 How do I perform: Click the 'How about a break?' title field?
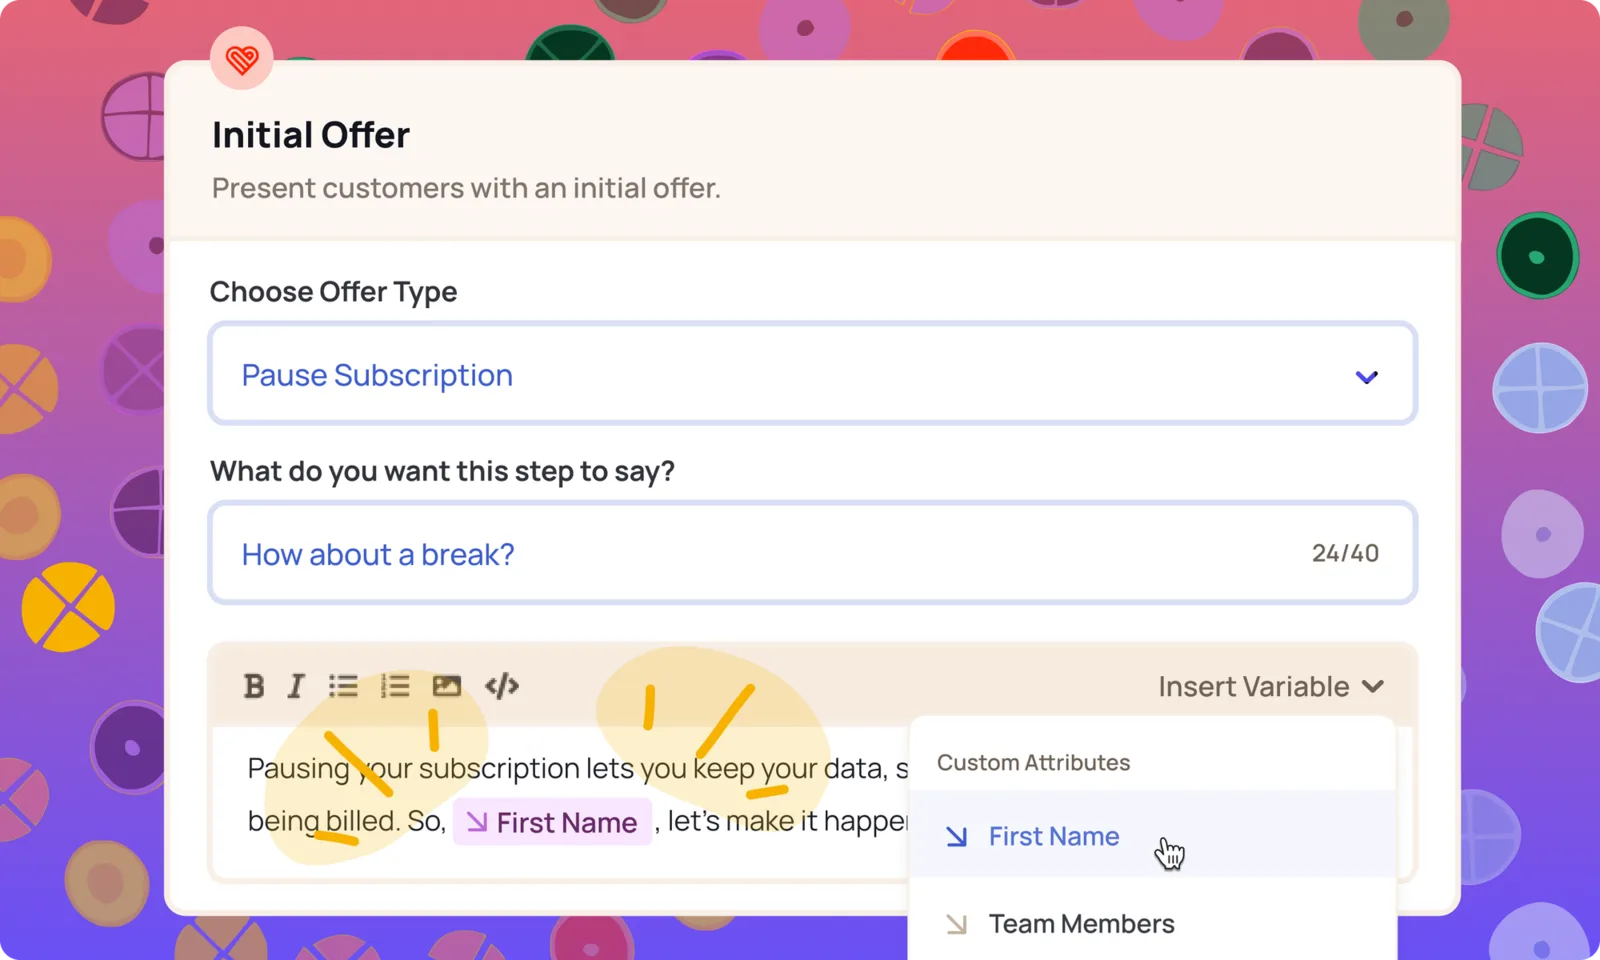point(813,553)
